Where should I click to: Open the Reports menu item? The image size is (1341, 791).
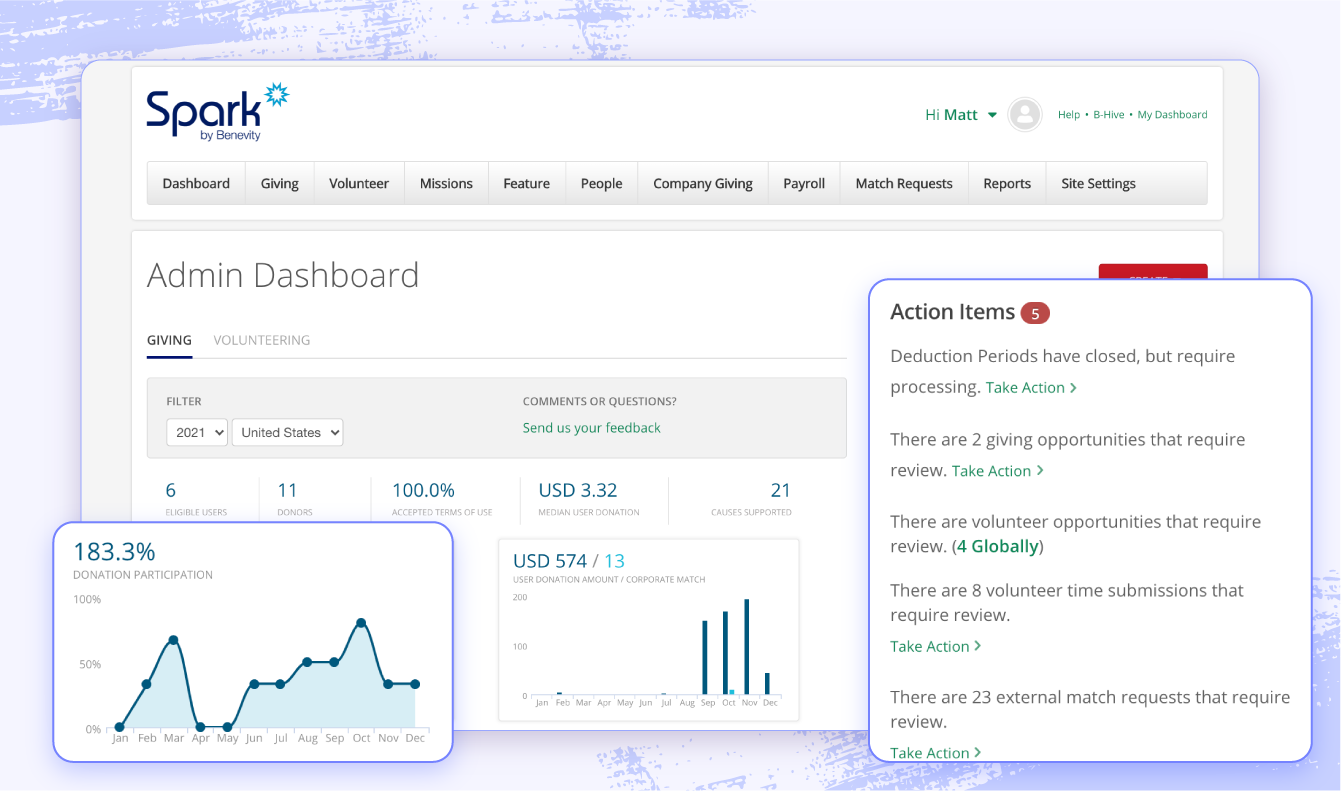coord(1007,183)
